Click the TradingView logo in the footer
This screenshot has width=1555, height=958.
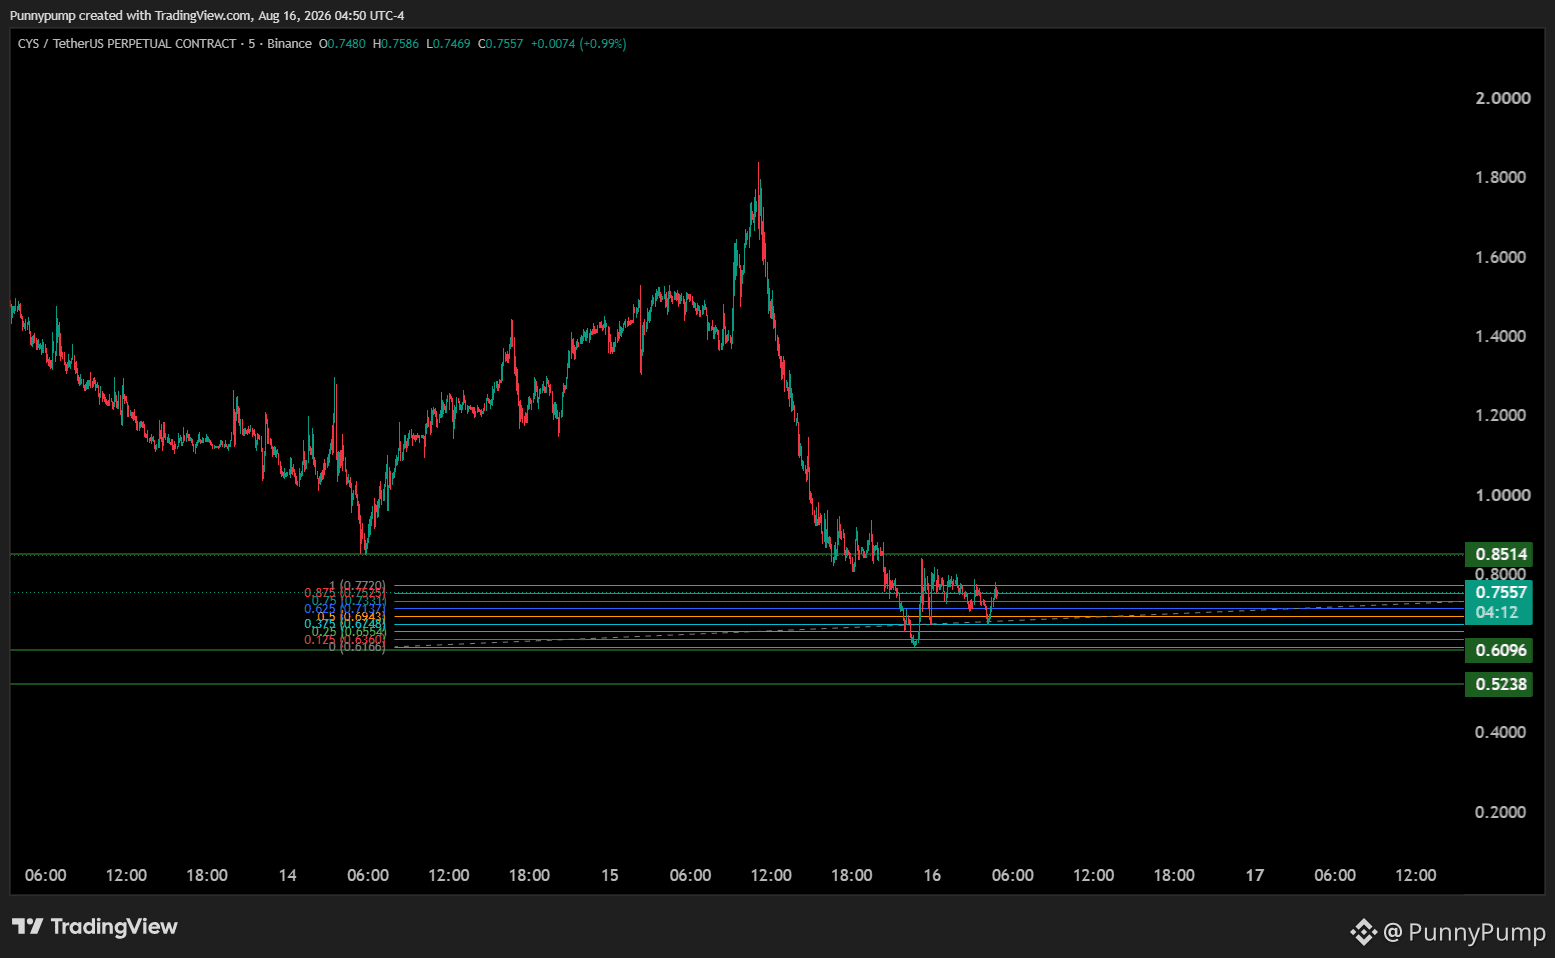click(95, 927)
